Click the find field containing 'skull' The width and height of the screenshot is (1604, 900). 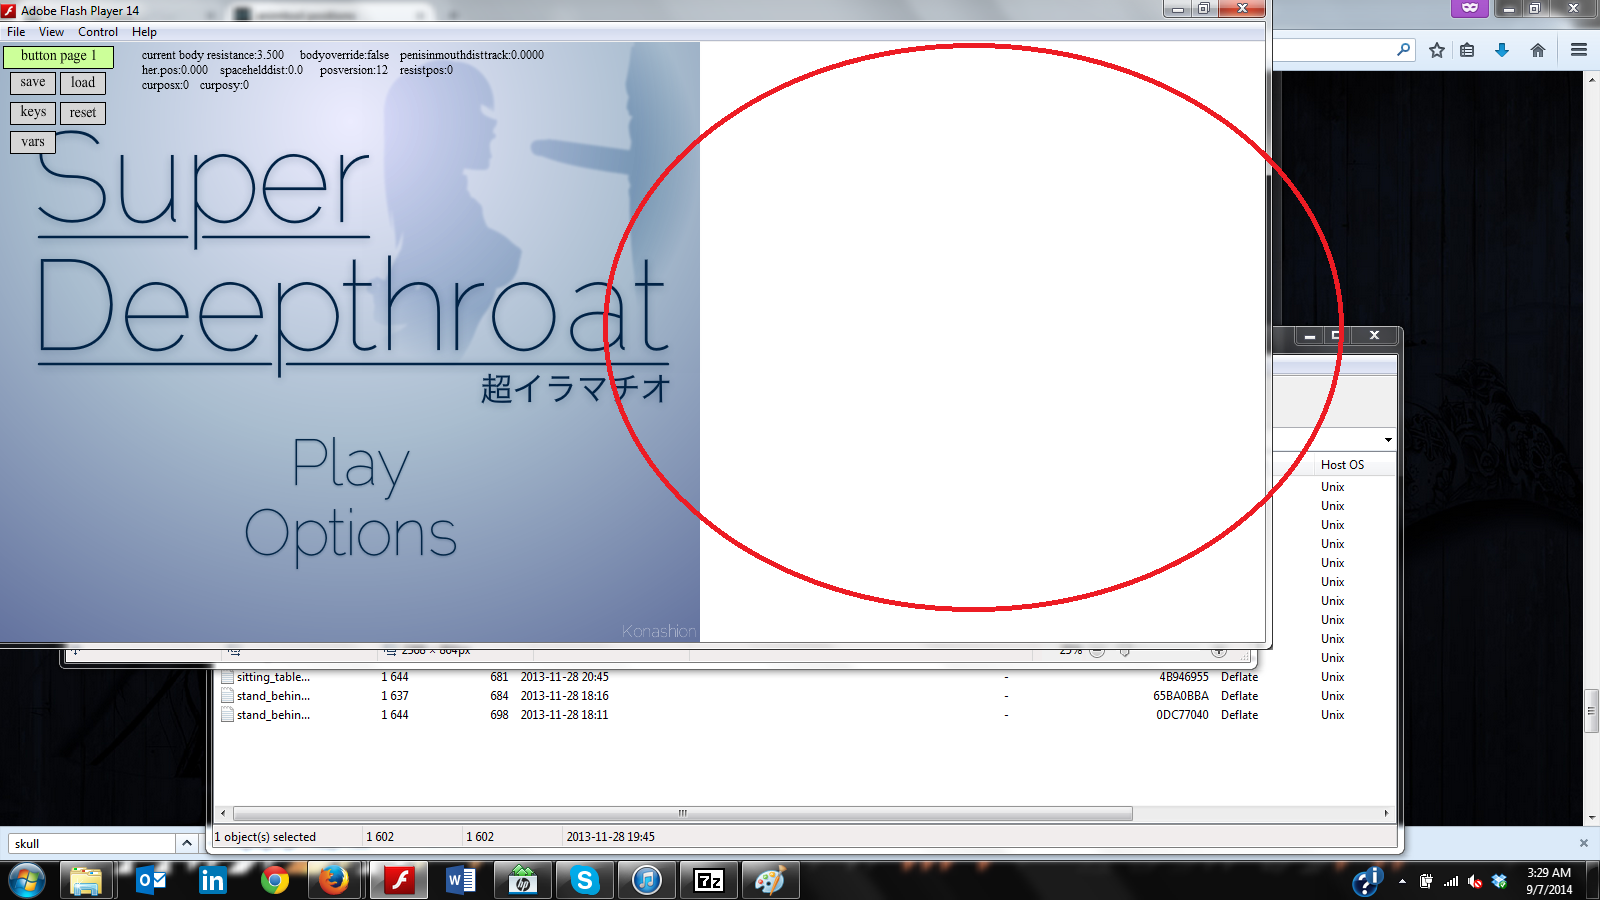click(x=92, y=844)
